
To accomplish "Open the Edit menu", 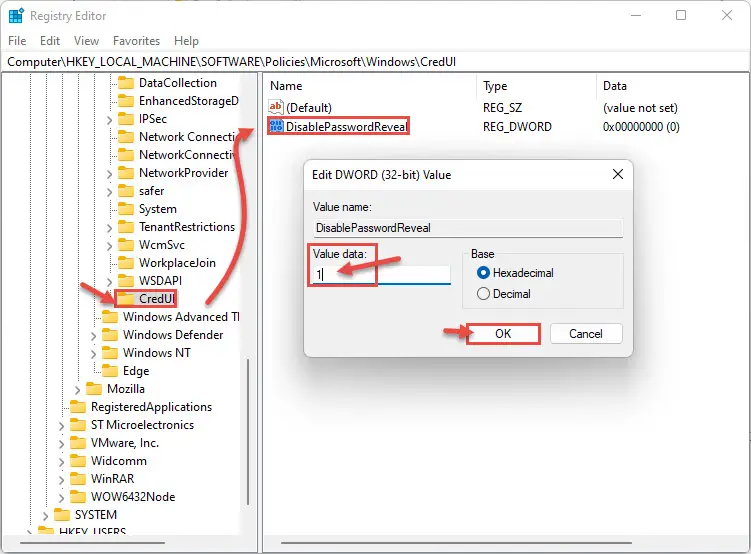I will 50,41.
